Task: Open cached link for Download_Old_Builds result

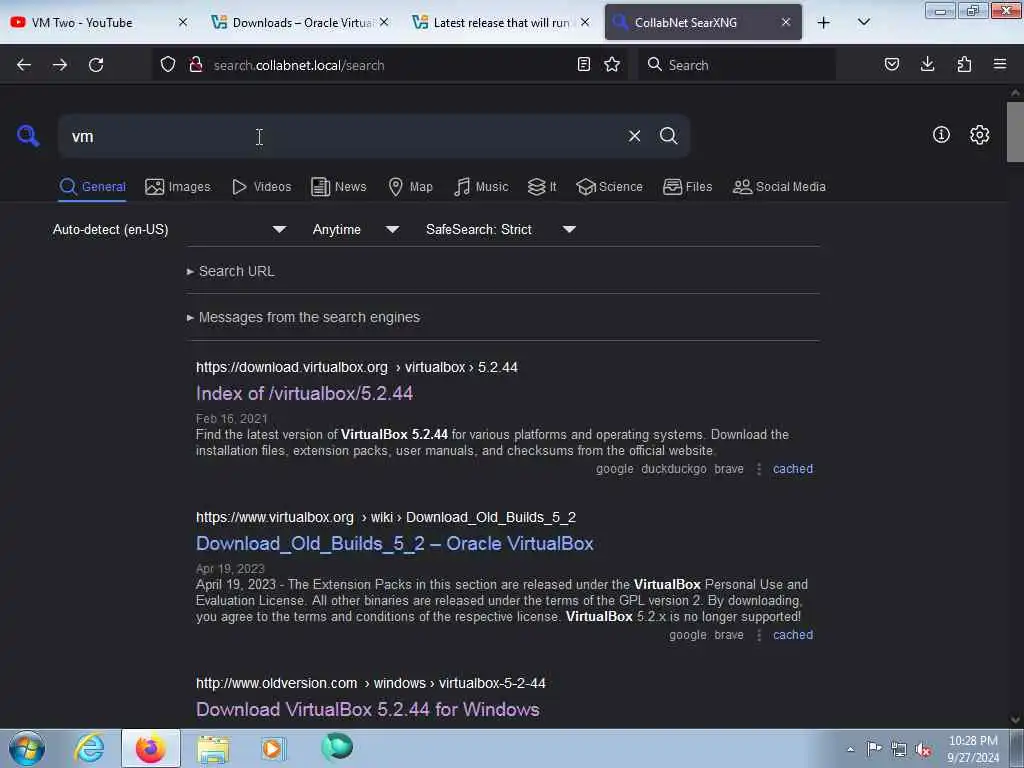Action: [x=793, y=635]
